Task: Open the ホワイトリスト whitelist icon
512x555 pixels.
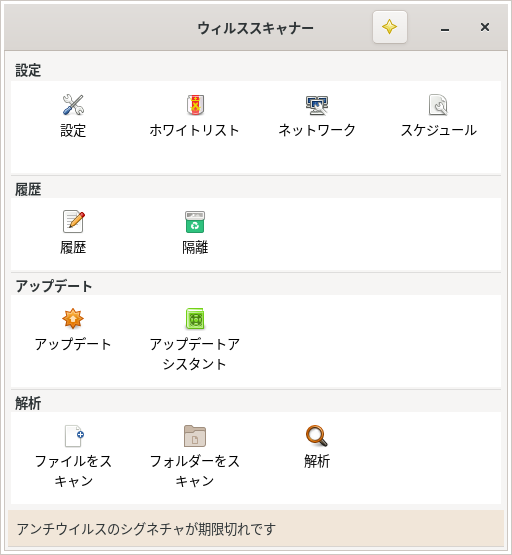Action: pos(195,105)
